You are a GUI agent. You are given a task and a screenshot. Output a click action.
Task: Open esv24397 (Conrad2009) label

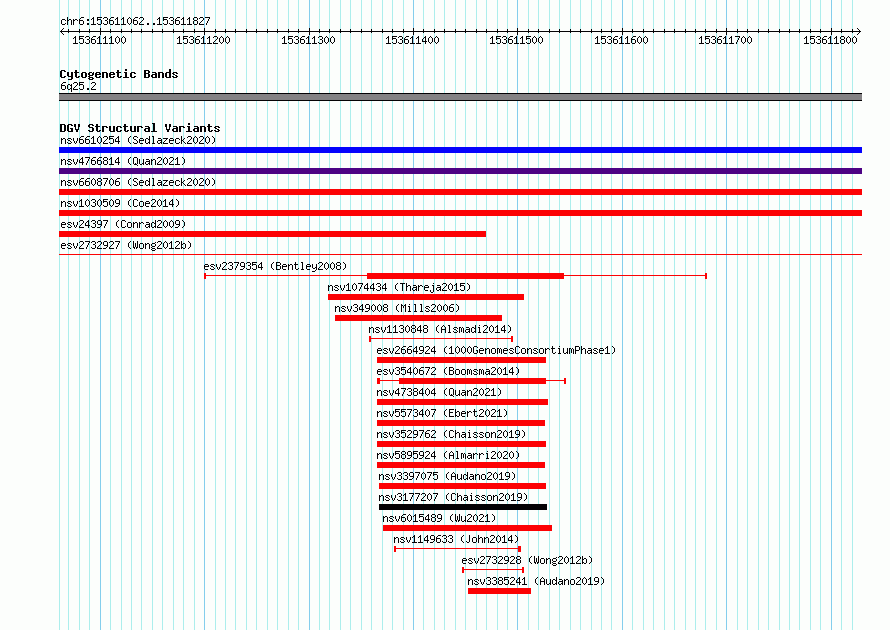click(123, 224)
